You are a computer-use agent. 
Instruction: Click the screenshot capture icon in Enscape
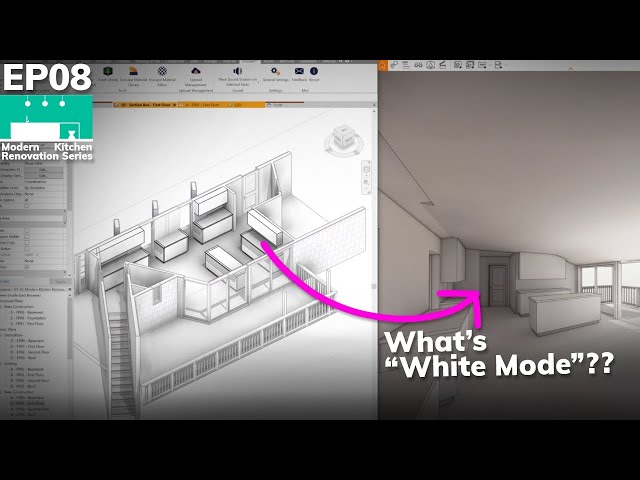pos(458,65)
